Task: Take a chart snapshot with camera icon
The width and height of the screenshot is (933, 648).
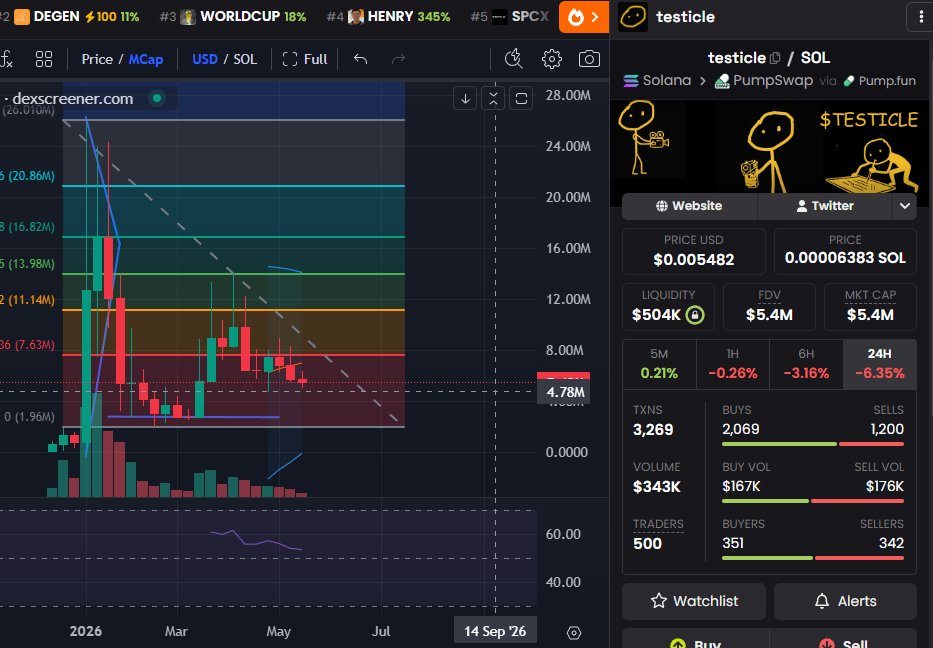Action: click(589, 59)
